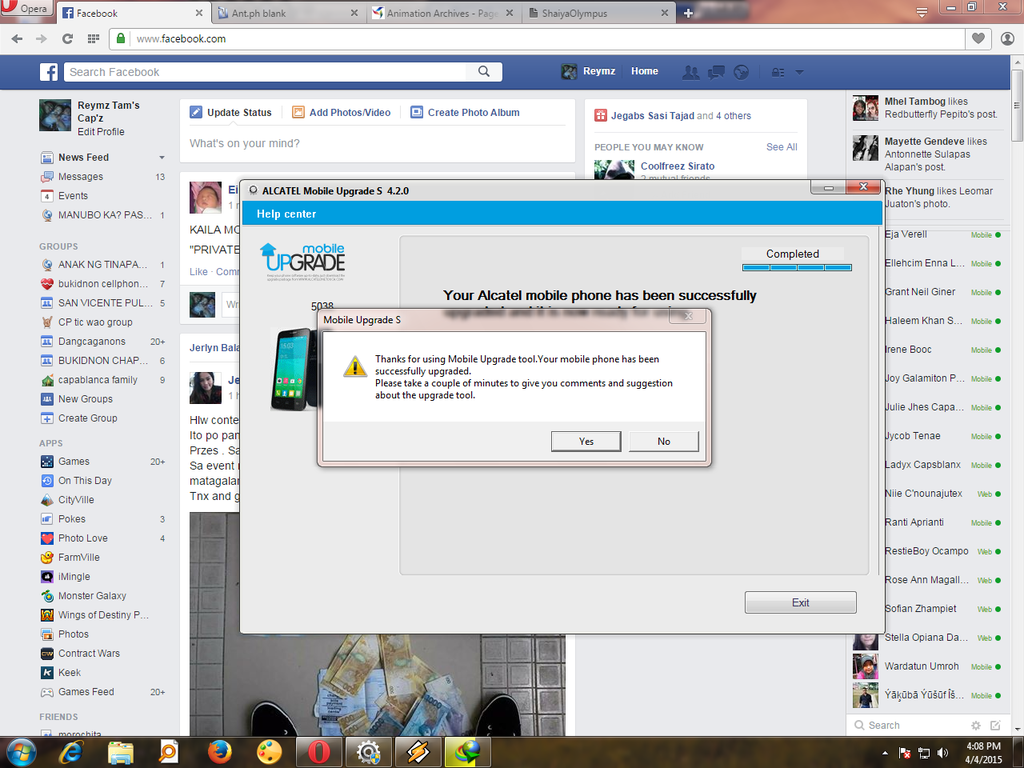The width and height of the screenshot is (1024, 768).
Task: Expand the News Feed options arrow
Action: 162,158
